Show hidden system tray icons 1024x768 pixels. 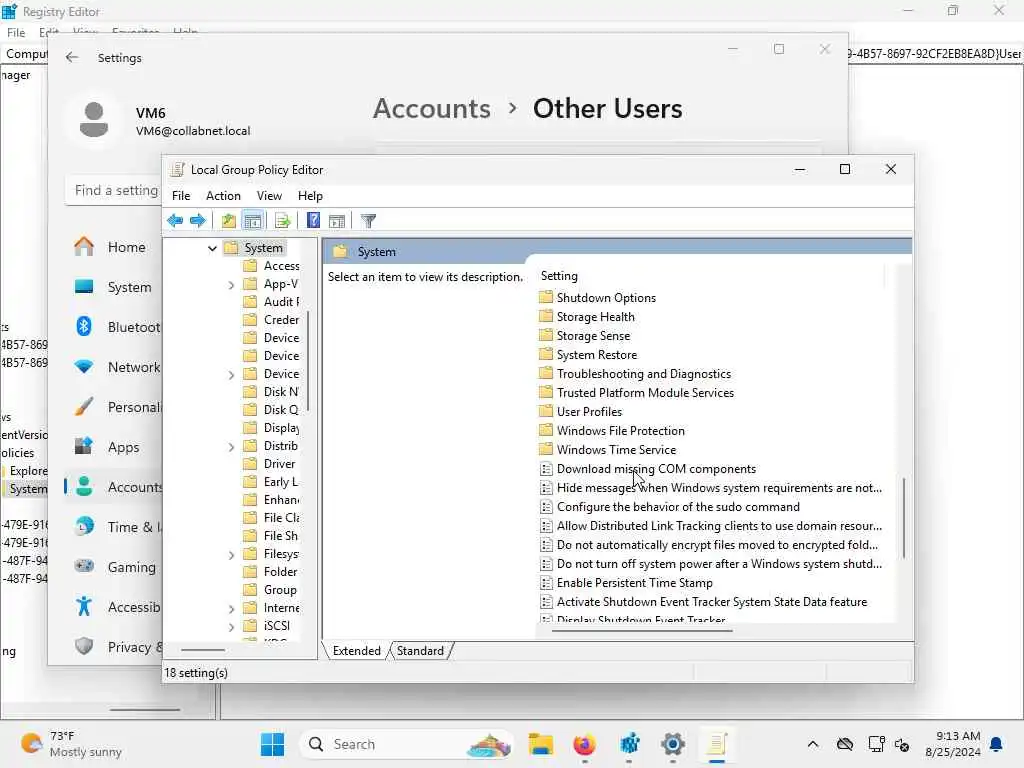point(812,744)
